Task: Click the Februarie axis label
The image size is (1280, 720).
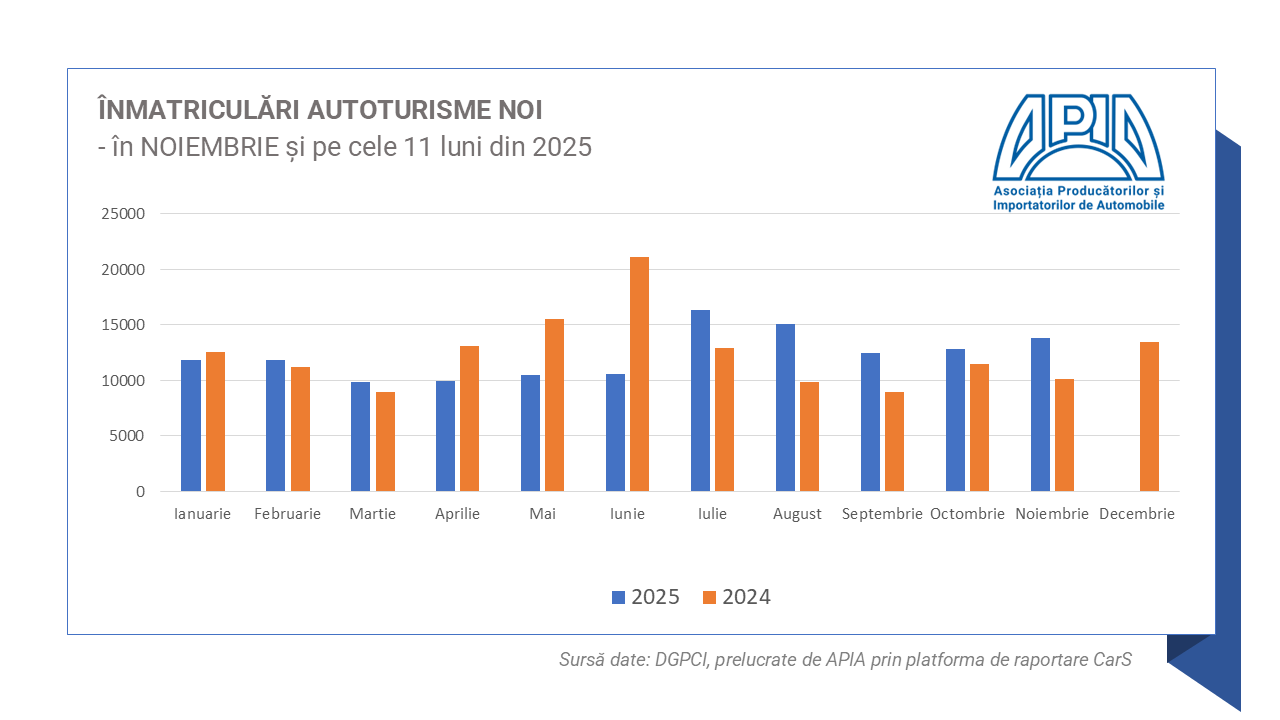Action: (x=287, y=514)
